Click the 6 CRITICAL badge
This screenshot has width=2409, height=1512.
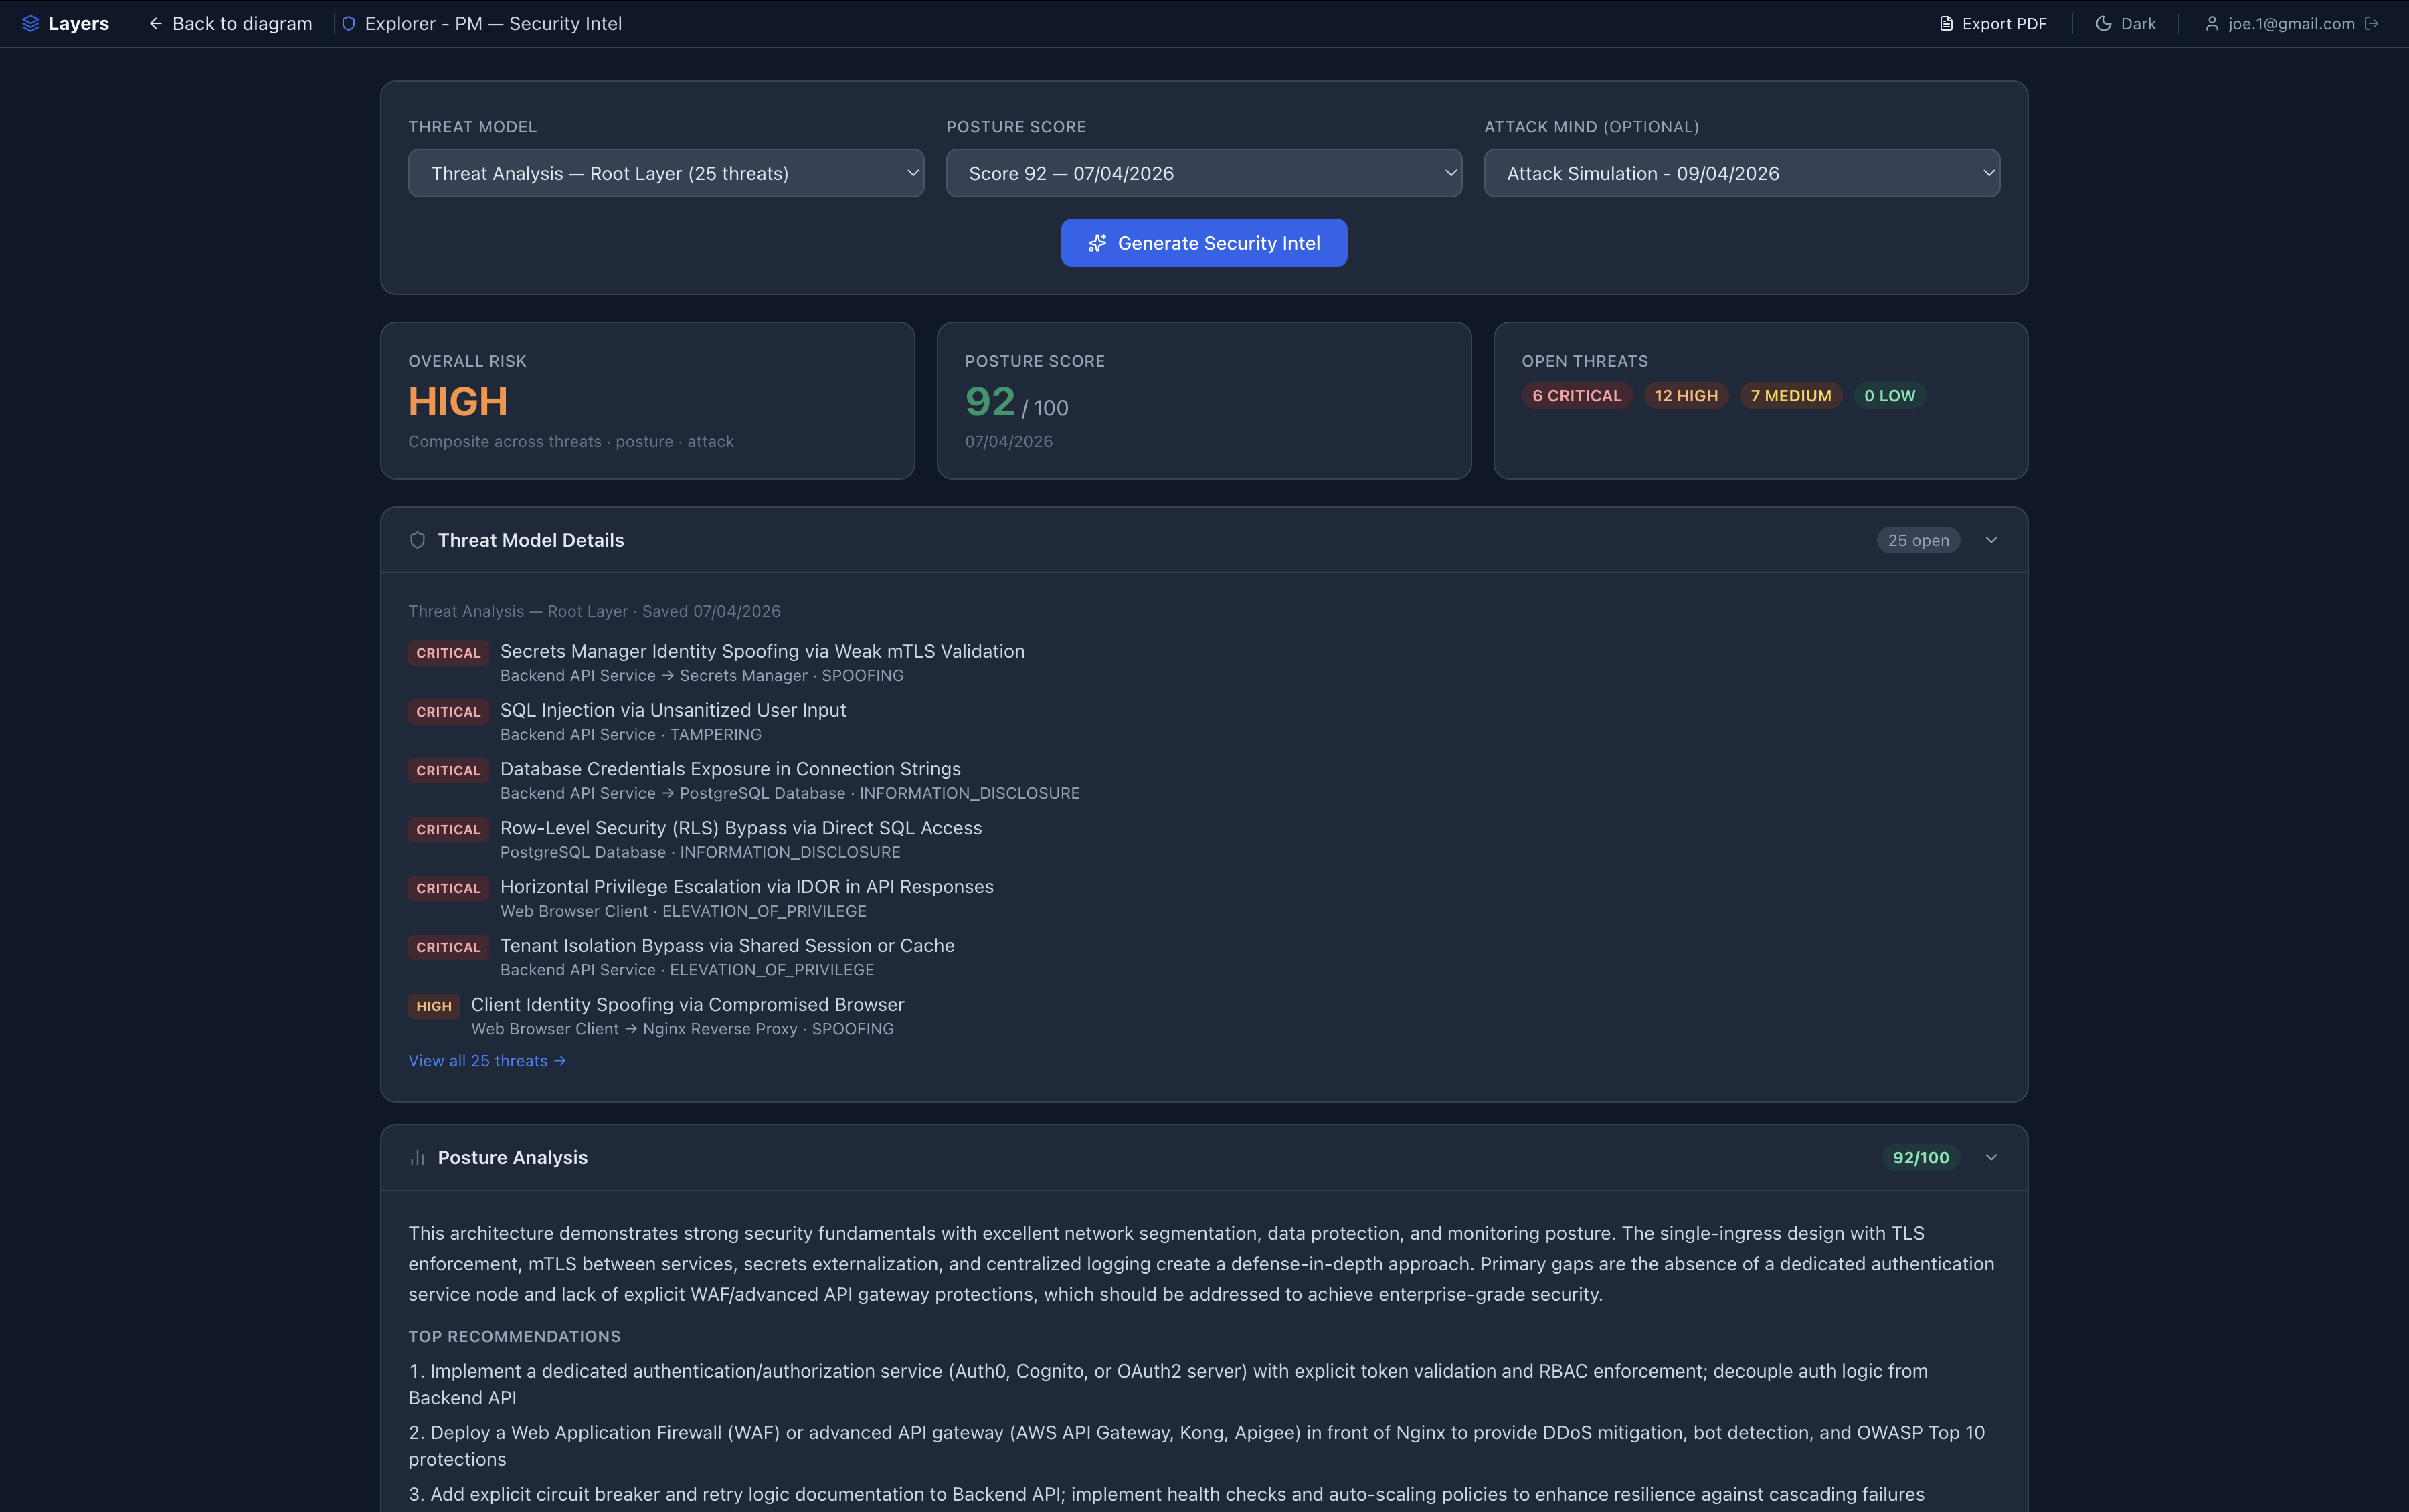(1577, 396)
